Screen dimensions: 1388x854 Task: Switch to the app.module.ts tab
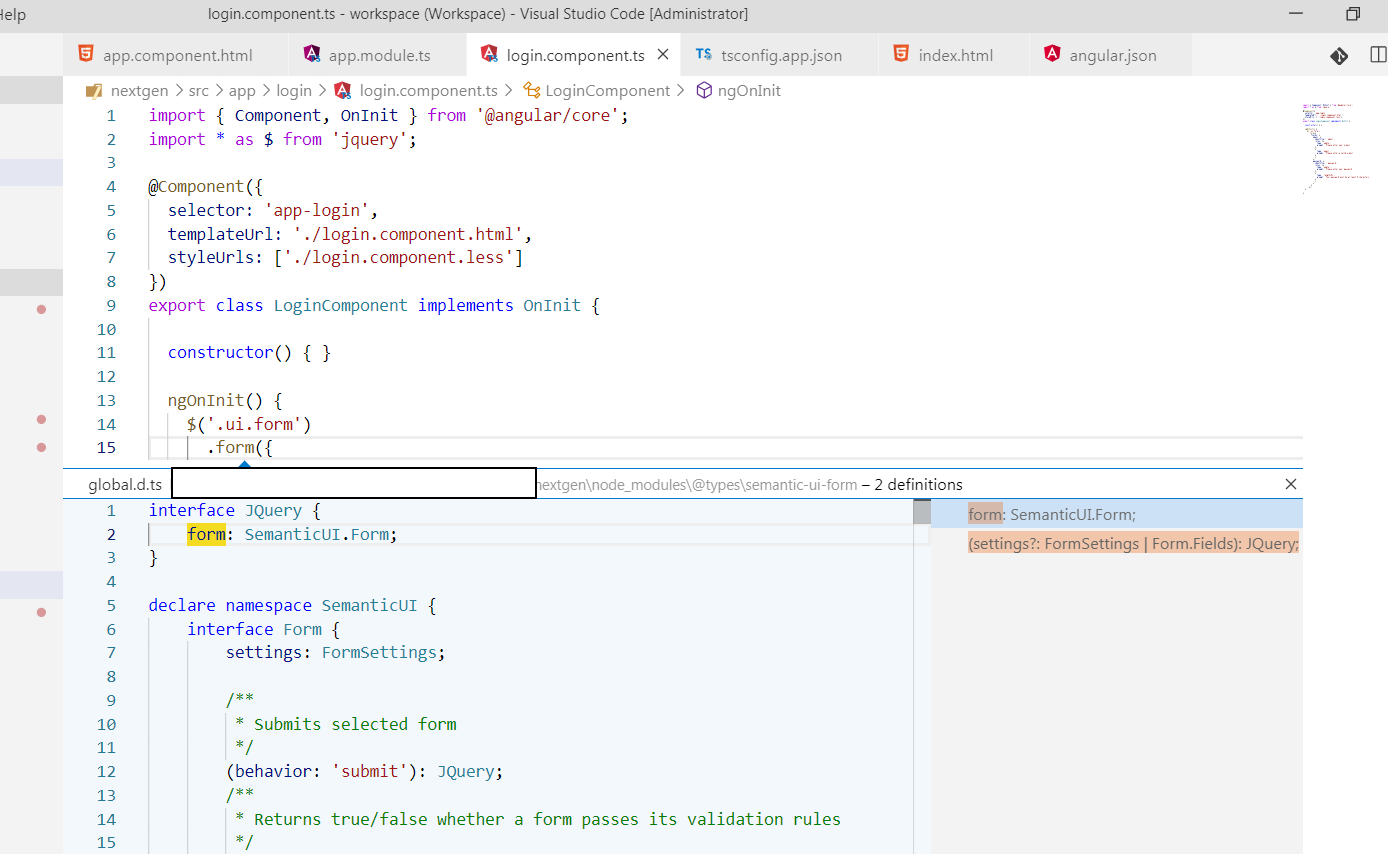[377, 55]
